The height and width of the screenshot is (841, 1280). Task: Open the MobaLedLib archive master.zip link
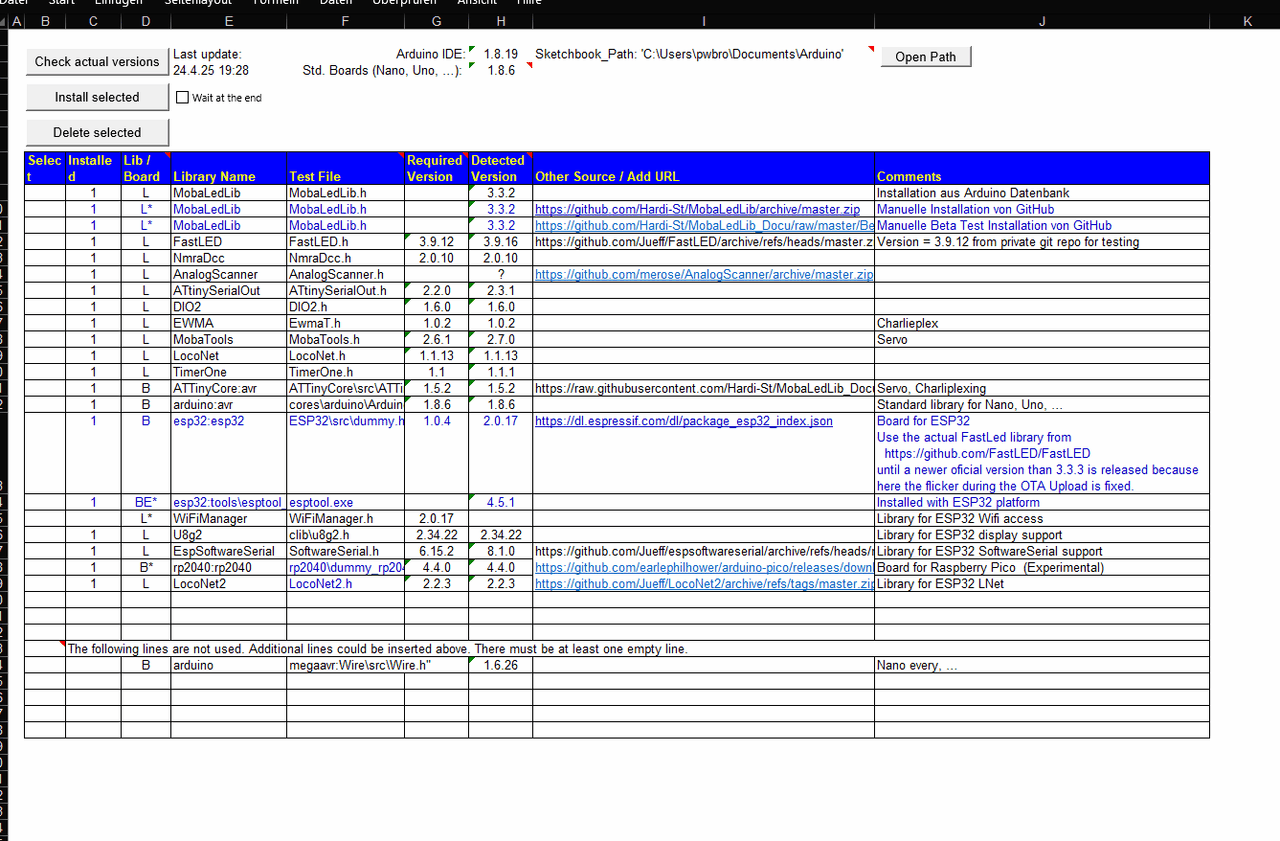tap(697, 210)
